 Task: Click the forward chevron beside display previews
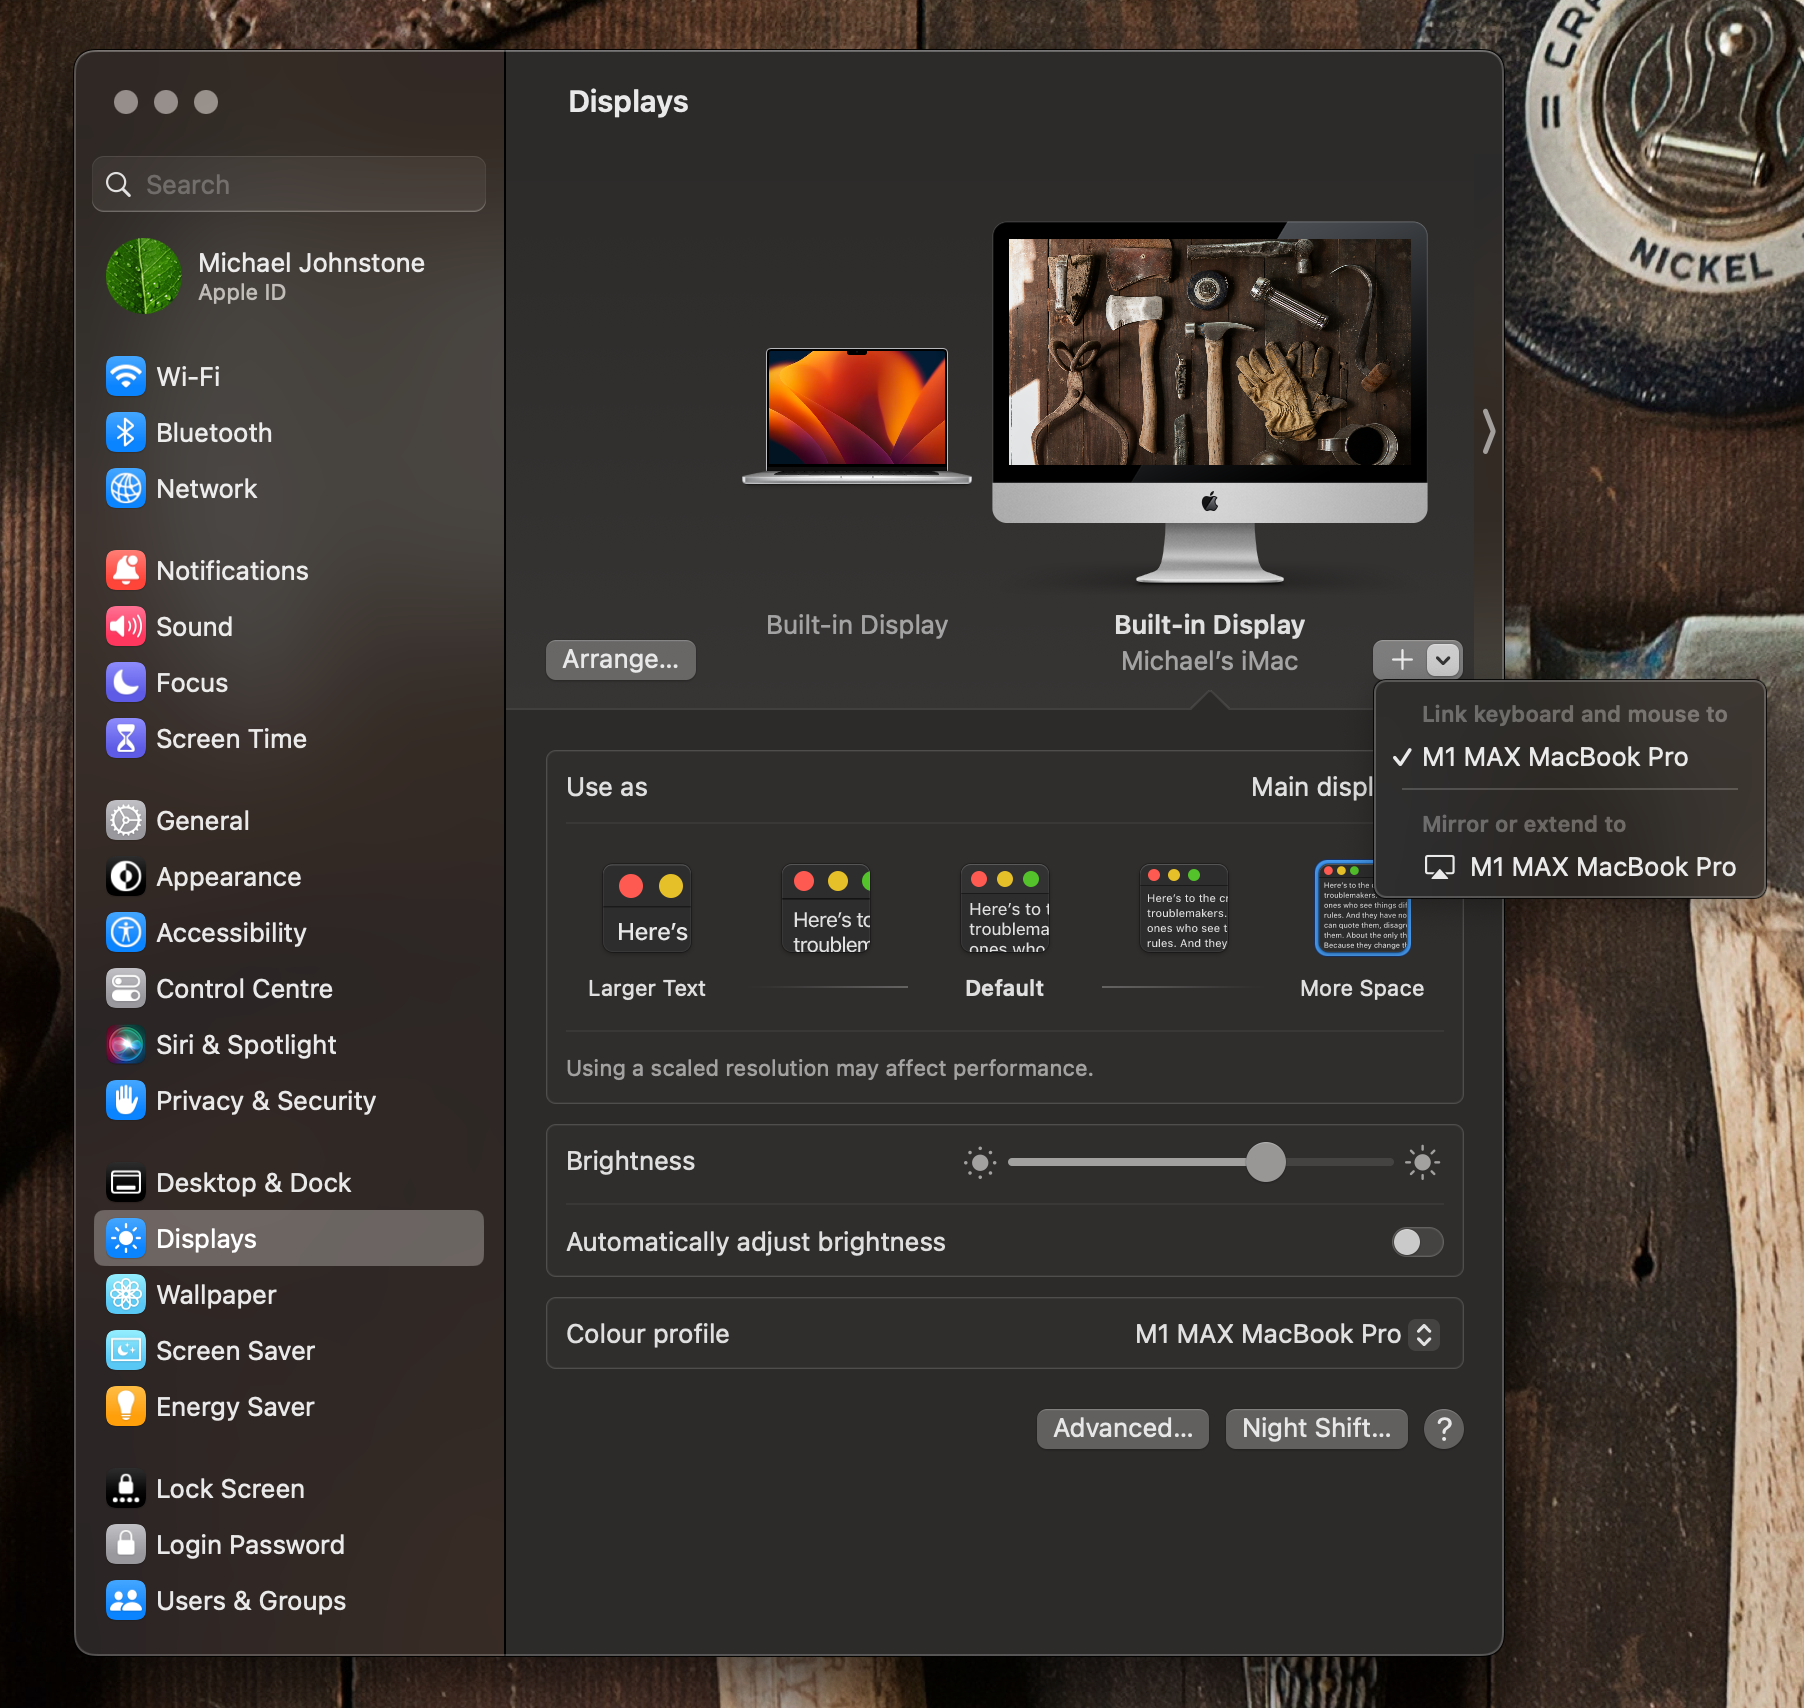(1488, 432)
